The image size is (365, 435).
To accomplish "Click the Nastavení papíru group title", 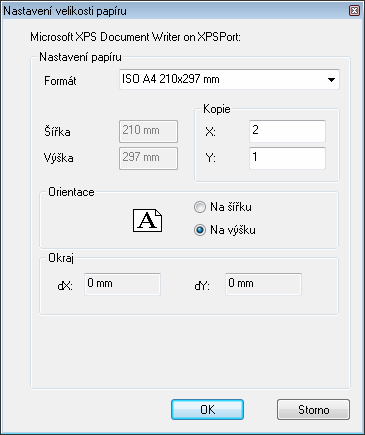I will point(80,57).
